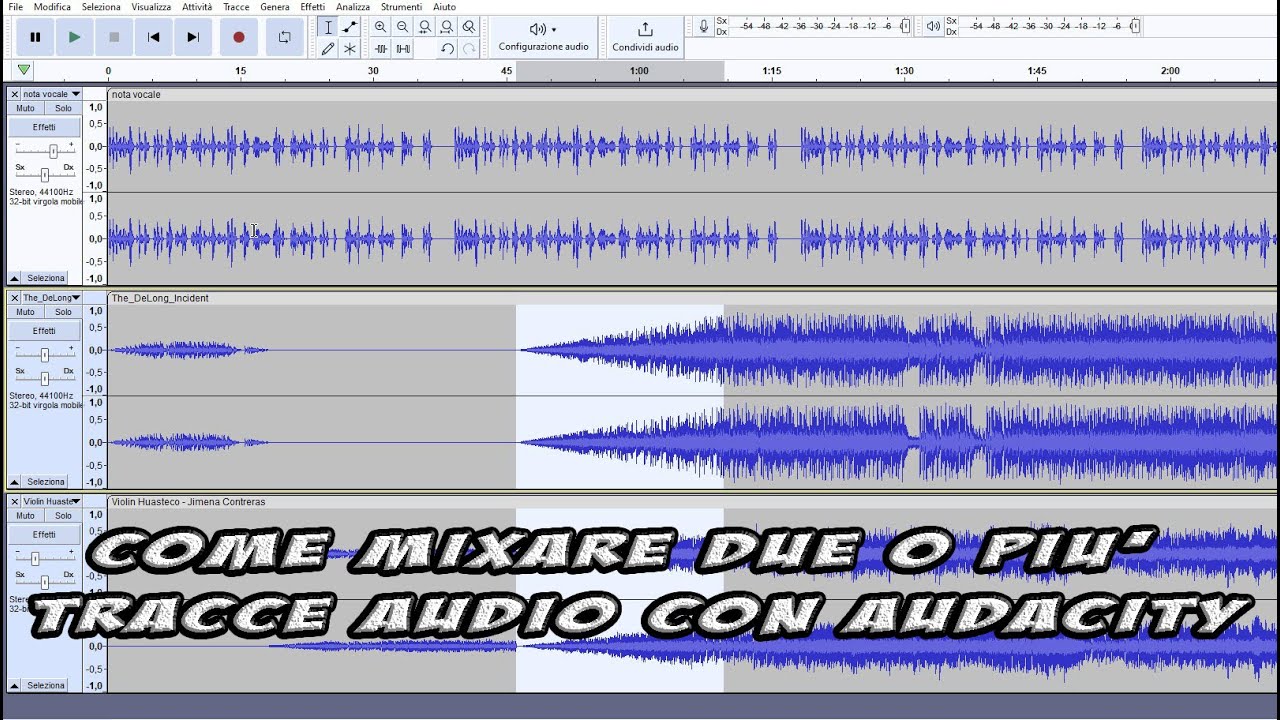Click the Undo arrow icon

point(447,48)
